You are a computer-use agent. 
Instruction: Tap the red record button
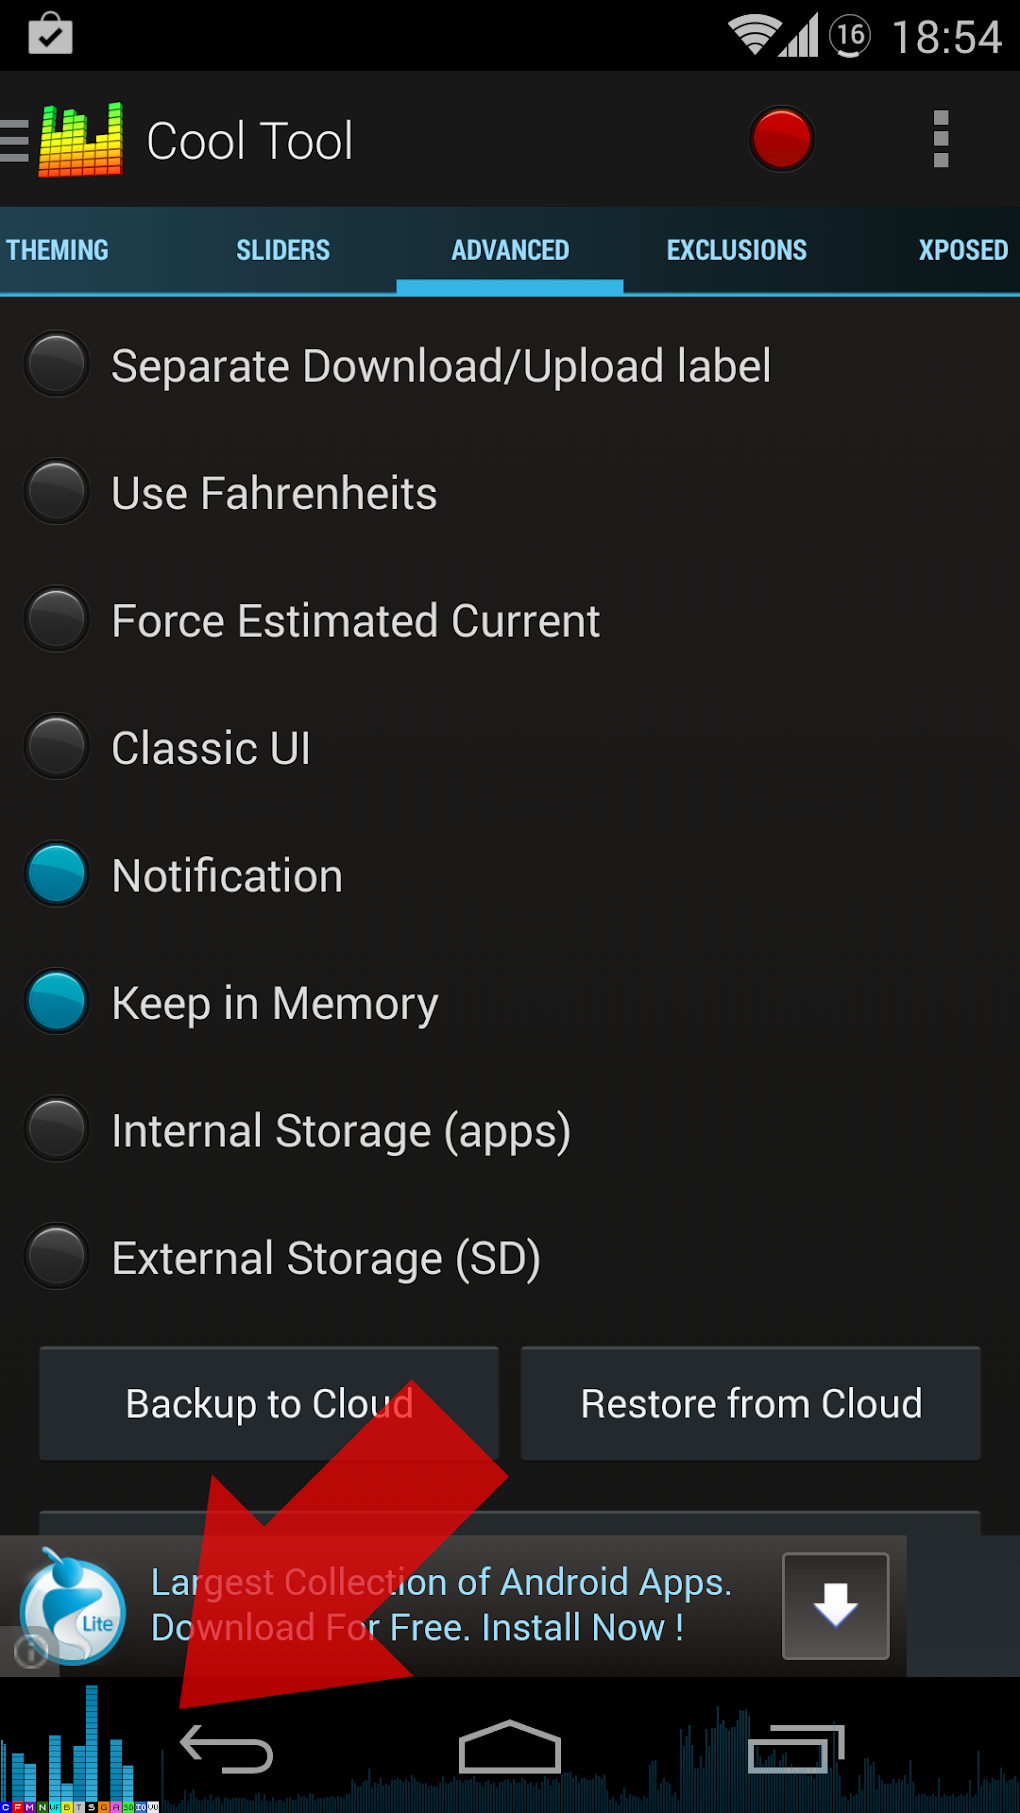pos(781,139)
